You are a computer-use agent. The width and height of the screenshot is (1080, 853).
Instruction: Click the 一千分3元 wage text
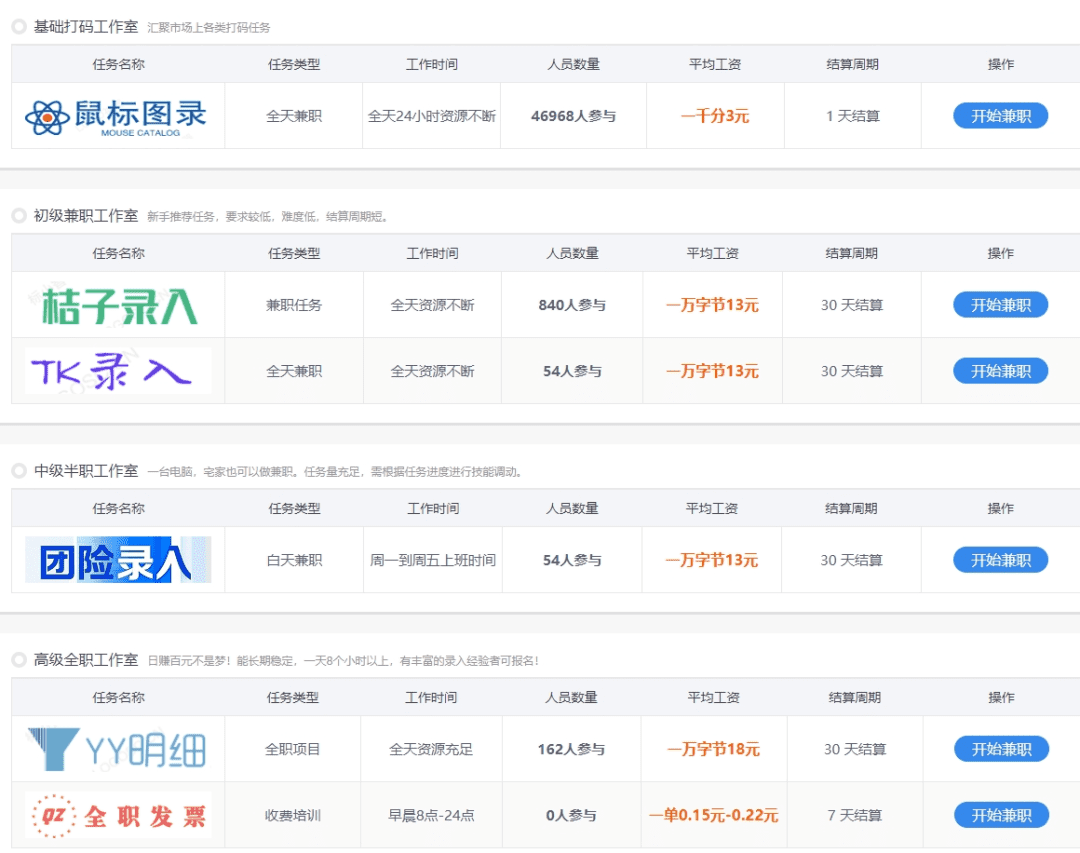[x=715, y=116]
